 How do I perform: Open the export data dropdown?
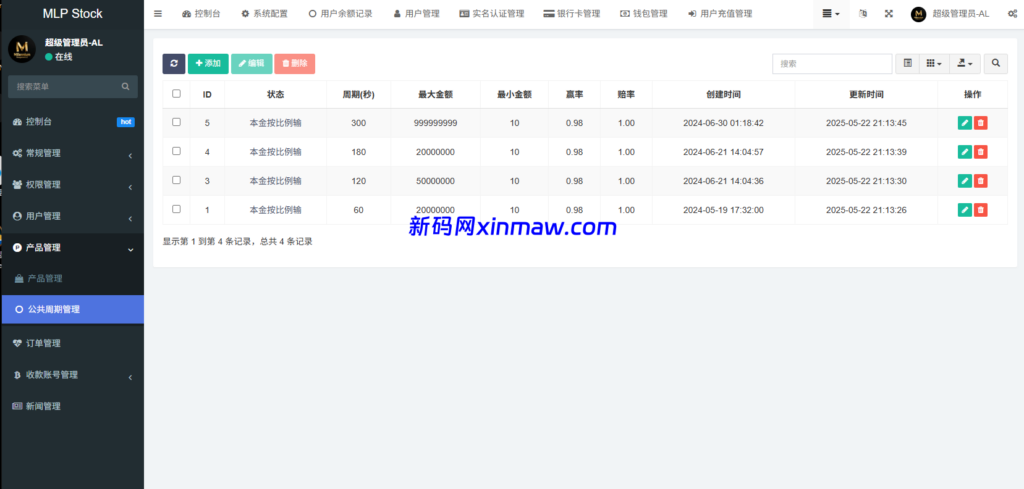pyautogui.click(x=965, y=63)
